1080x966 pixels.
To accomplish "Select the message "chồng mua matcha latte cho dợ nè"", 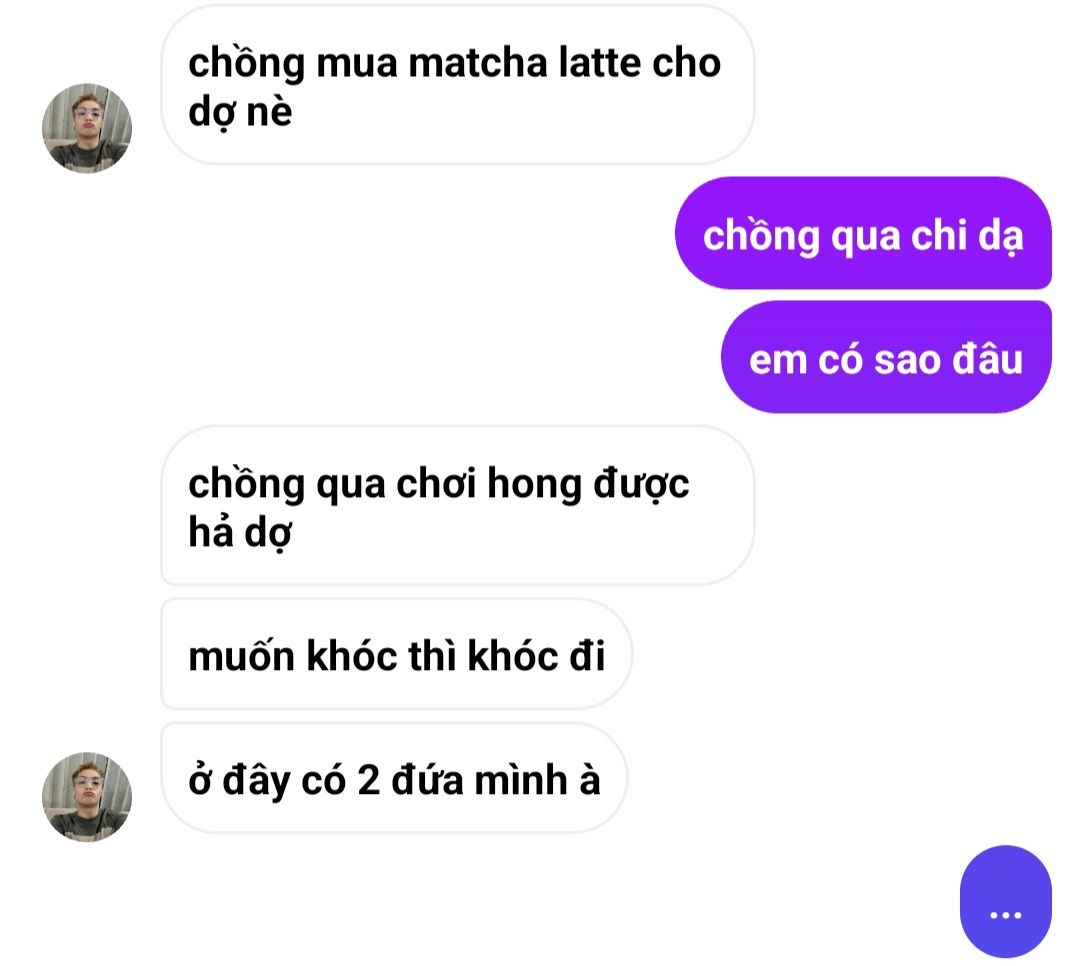I will point(457,85).
